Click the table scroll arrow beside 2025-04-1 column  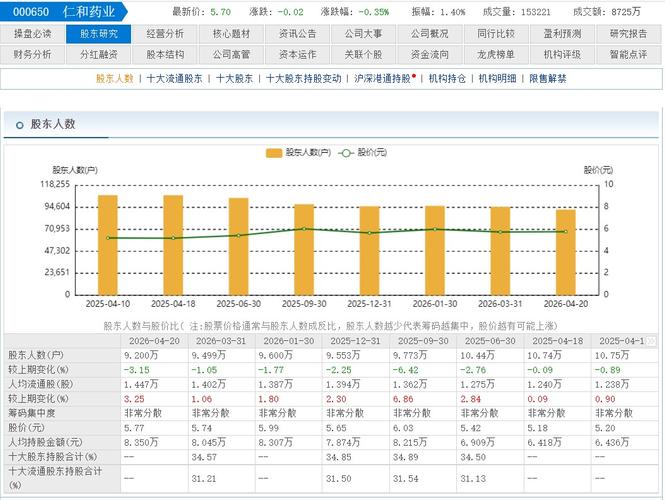(651, 341)
